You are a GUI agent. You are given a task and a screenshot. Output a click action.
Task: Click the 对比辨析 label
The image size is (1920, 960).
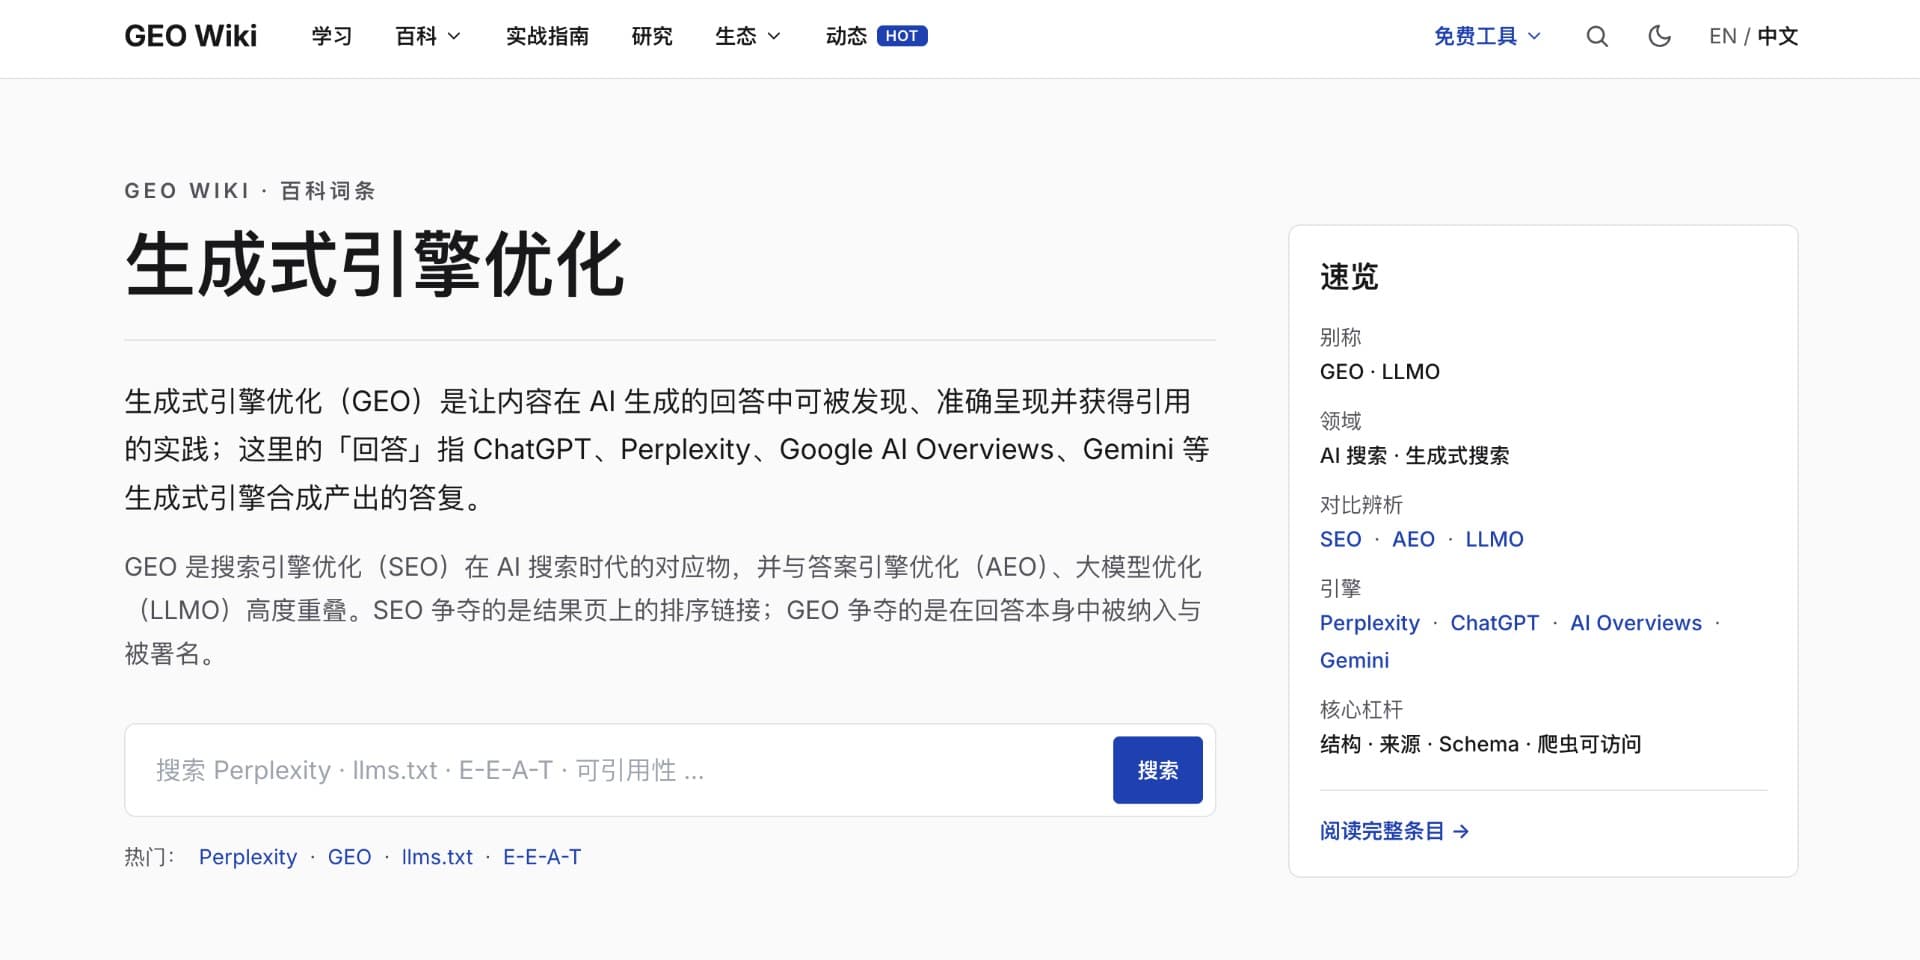[1361, 505]
